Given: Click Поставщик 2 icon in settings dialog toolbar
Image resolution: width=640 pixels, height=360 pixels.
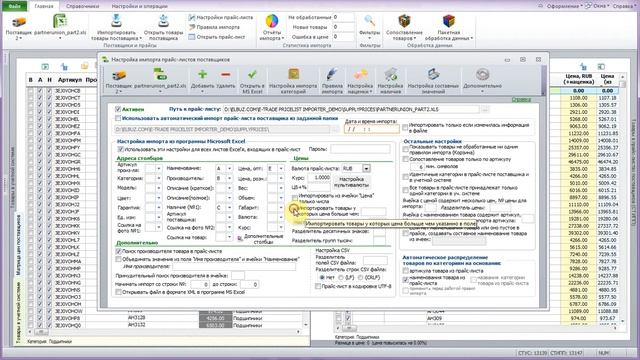Looking at the screenshot, I should [x=119, y=76].
